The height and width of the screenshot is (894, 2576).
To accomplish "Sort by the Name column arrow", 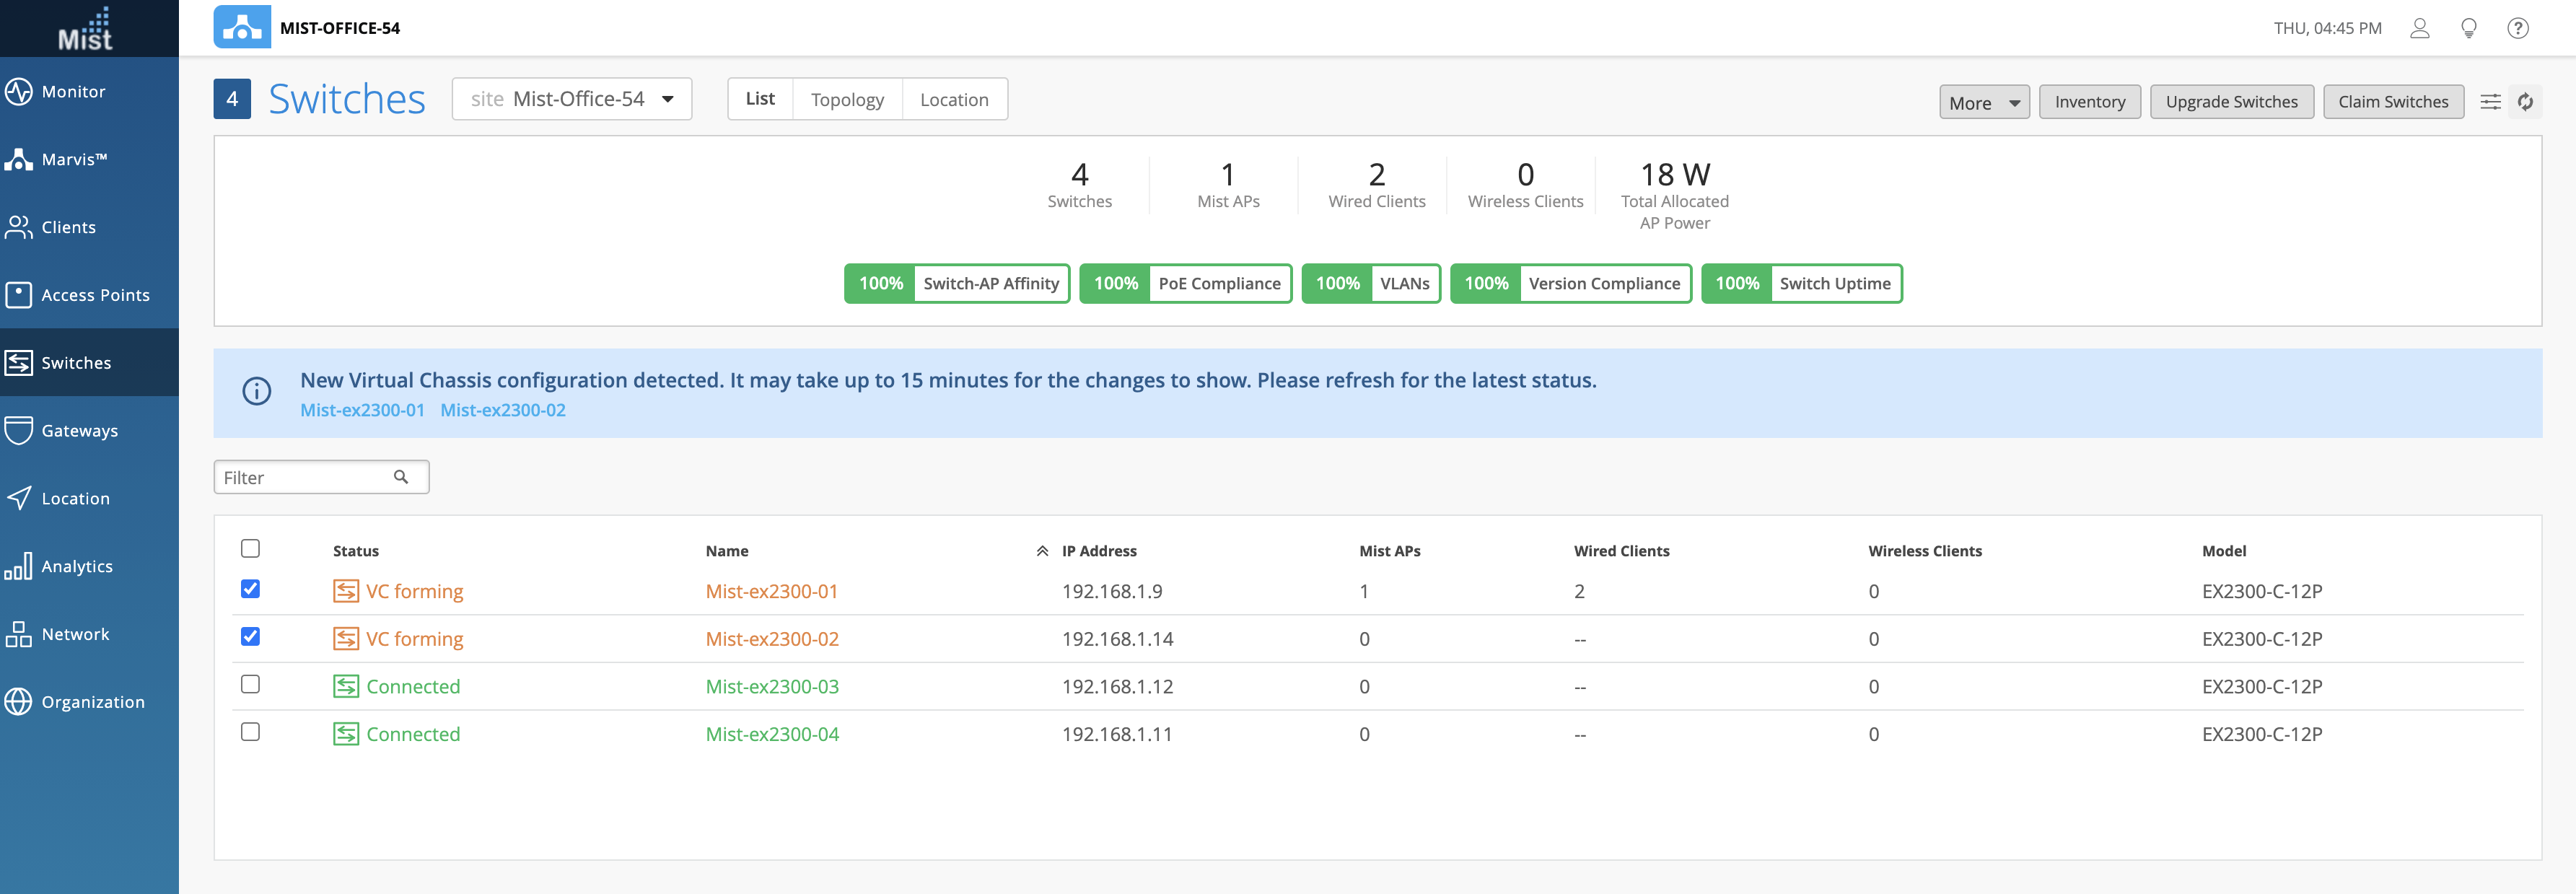I will coord(1041,551).
